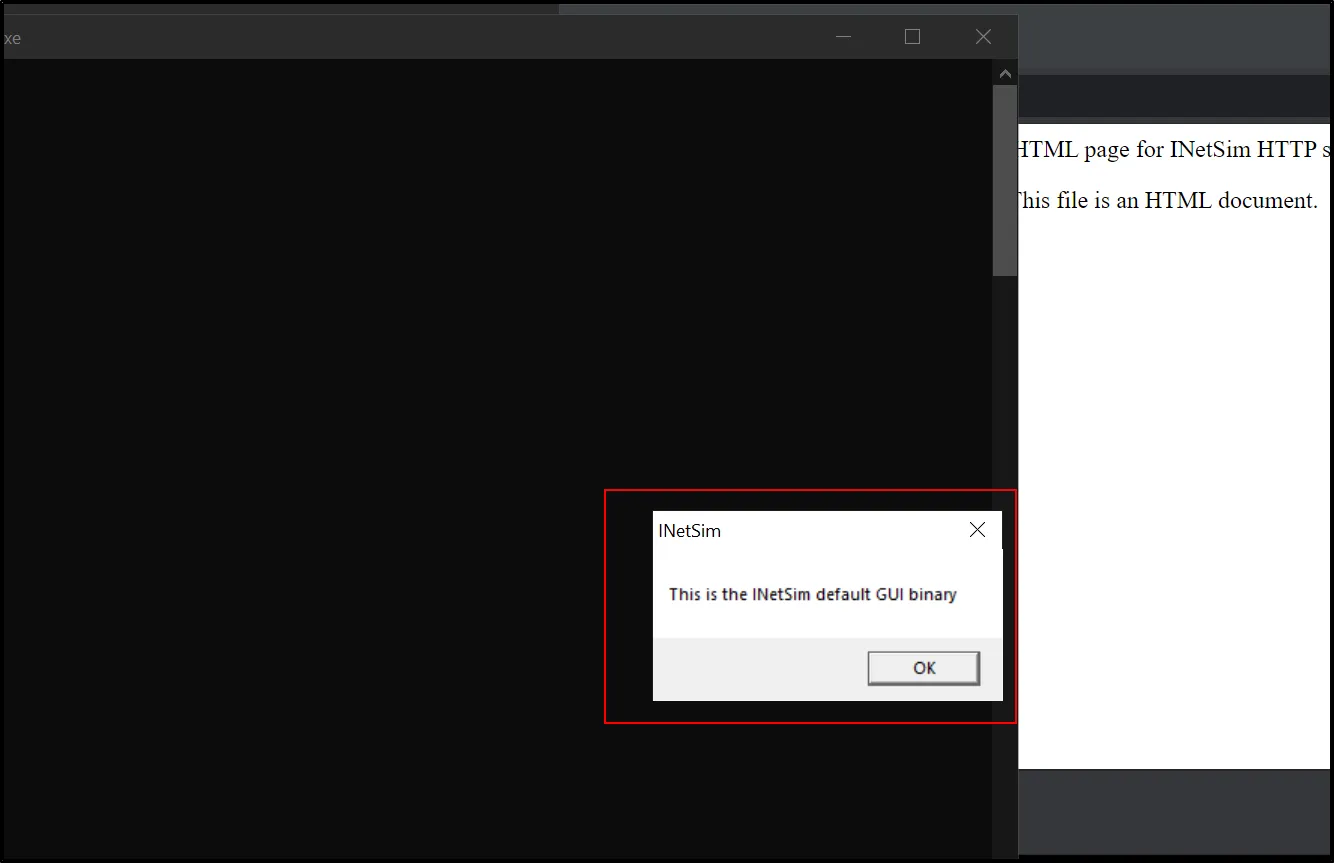Click the 'This file is an HTML document' line
This screenshot has width=1334, height=863.
coord(1165,200)
